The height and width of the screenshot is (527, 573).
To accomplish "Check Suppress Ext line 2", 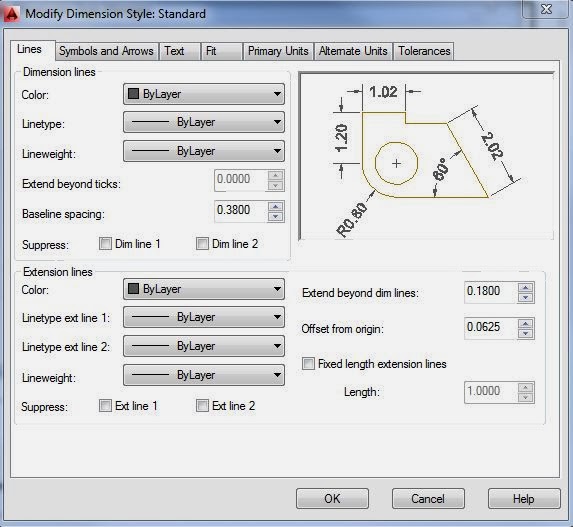I will pos(202,405).
